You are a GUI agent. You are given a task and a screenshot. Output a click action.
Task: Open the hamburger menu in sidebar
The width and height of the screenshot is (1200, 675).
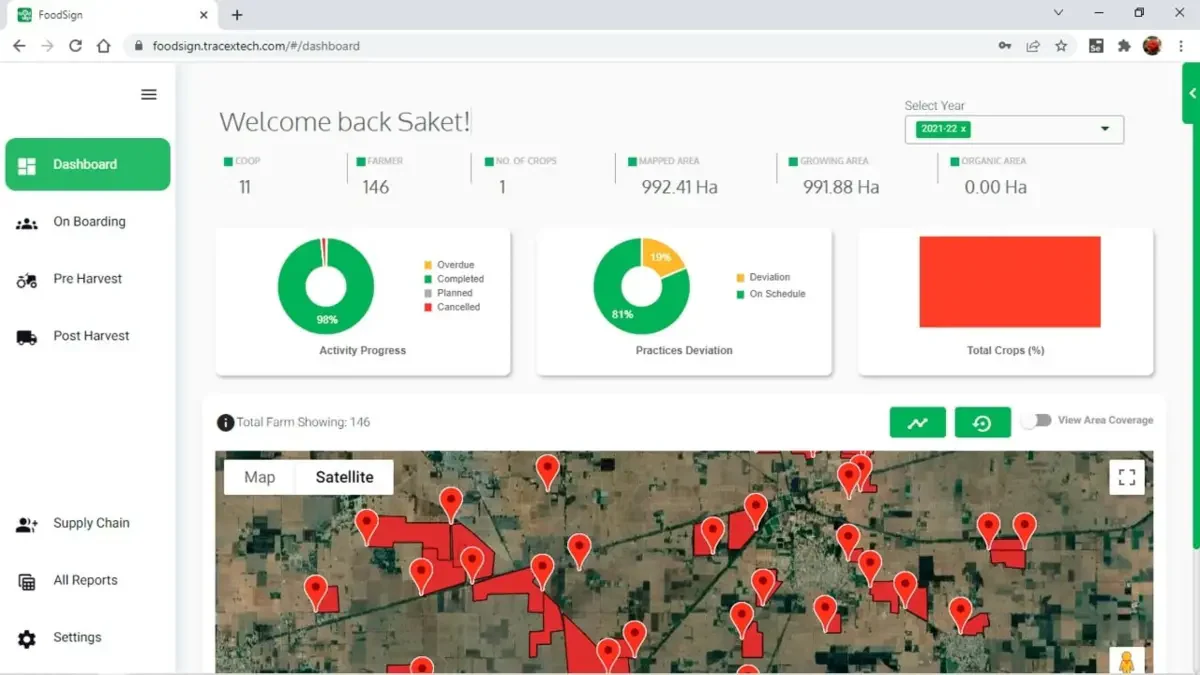(x=149, y=94)
